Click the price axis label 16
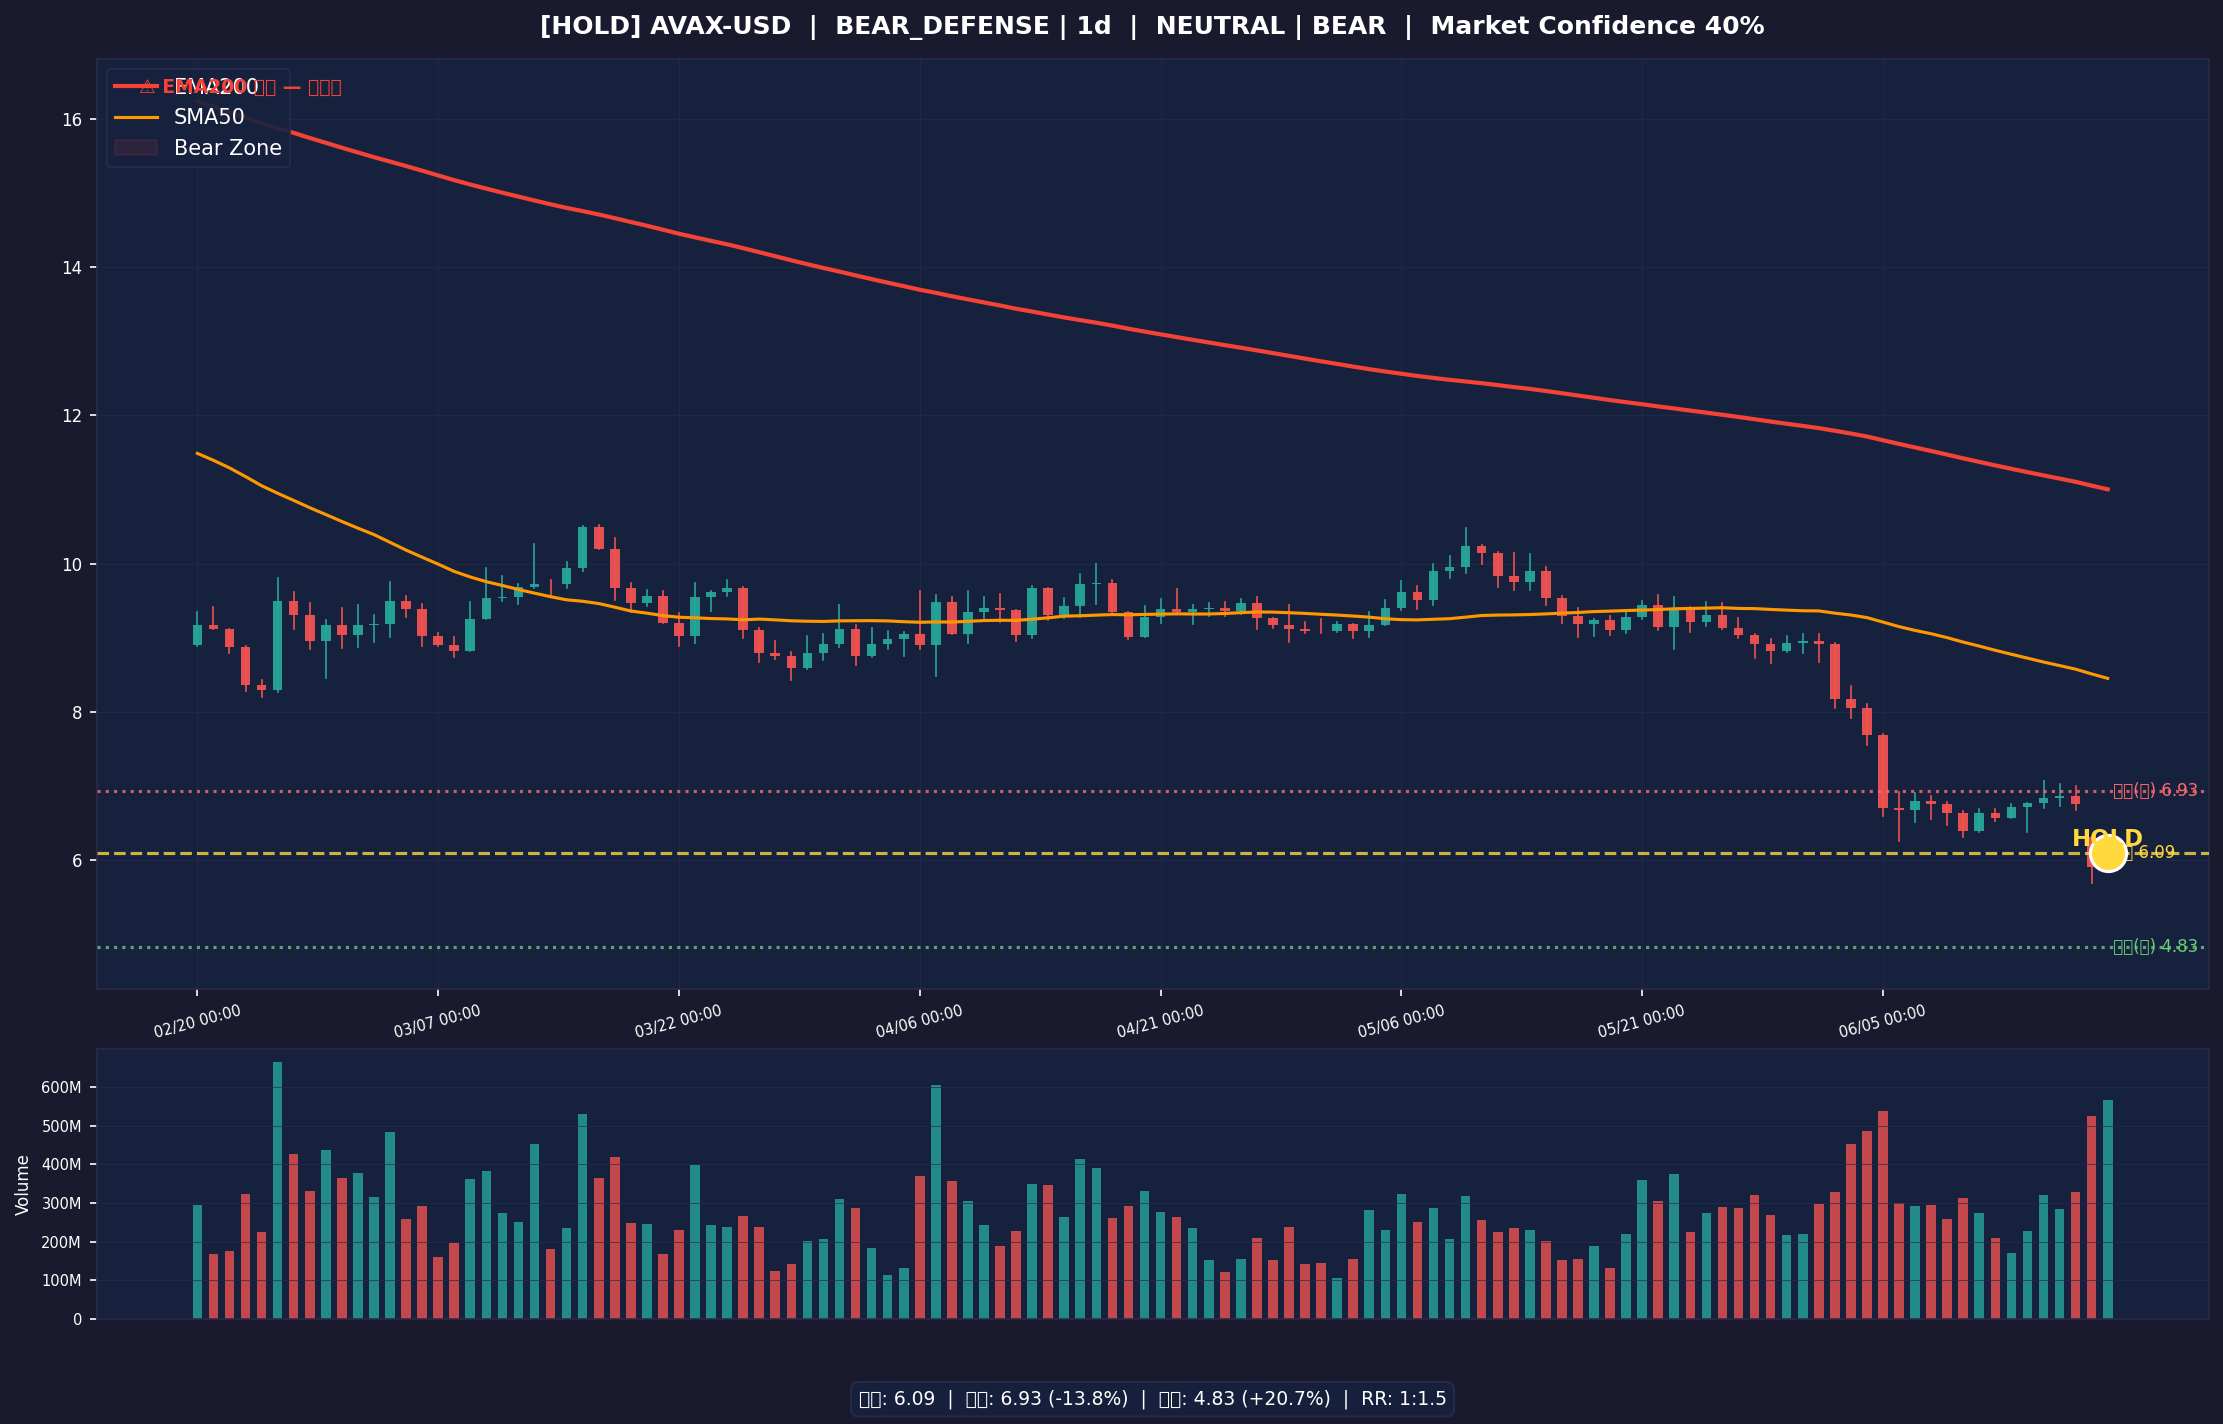The width and height of the screenshot is (2223, 1424). coord(72,120)
